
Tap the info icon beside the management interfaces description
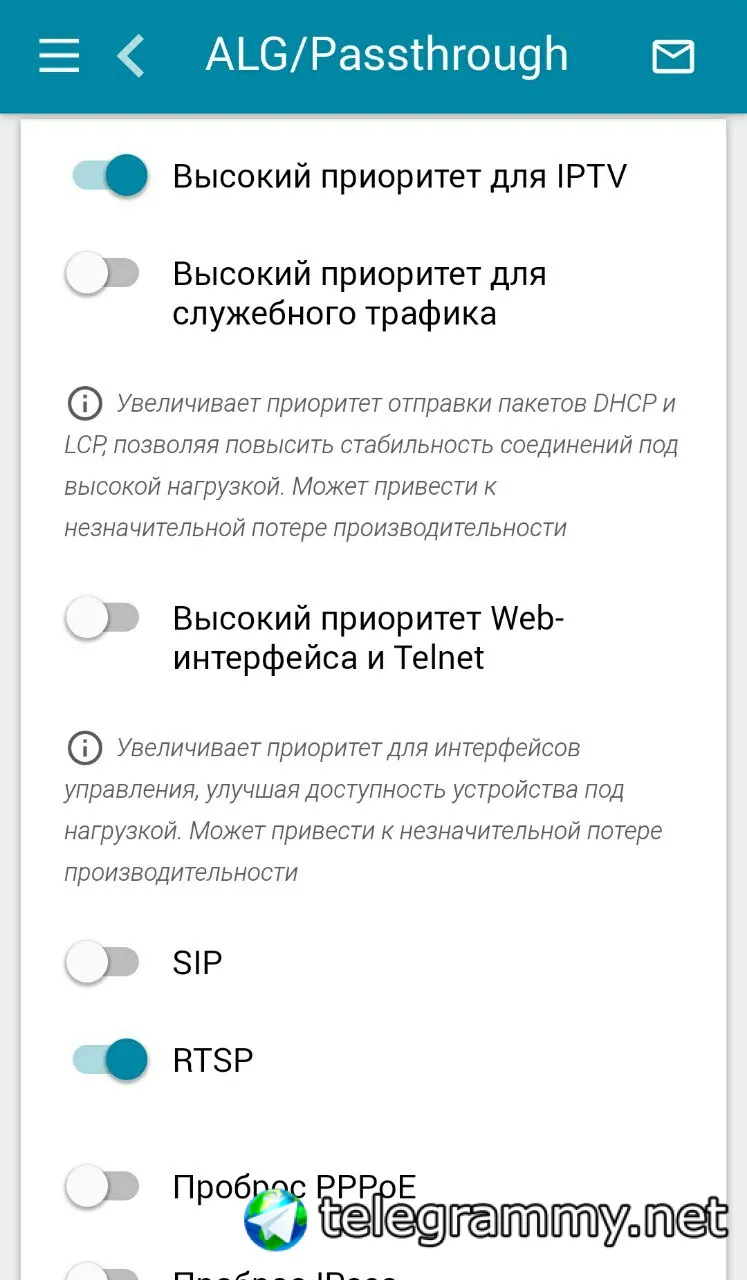[x=85, y=747]
